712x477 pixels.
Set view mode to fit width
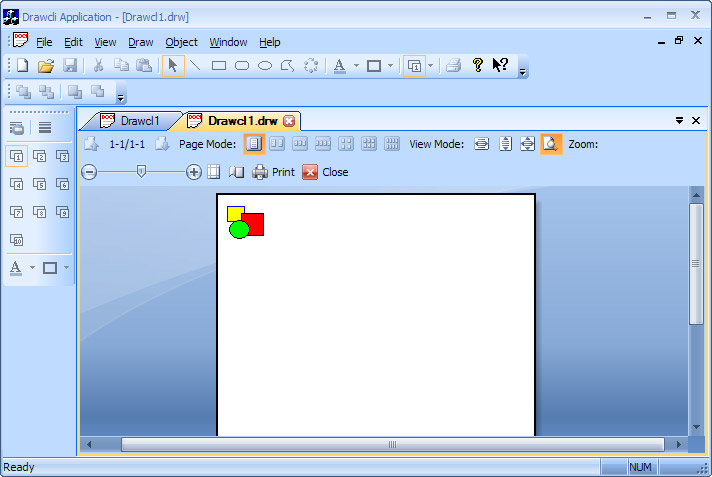(x=481, y=144)
